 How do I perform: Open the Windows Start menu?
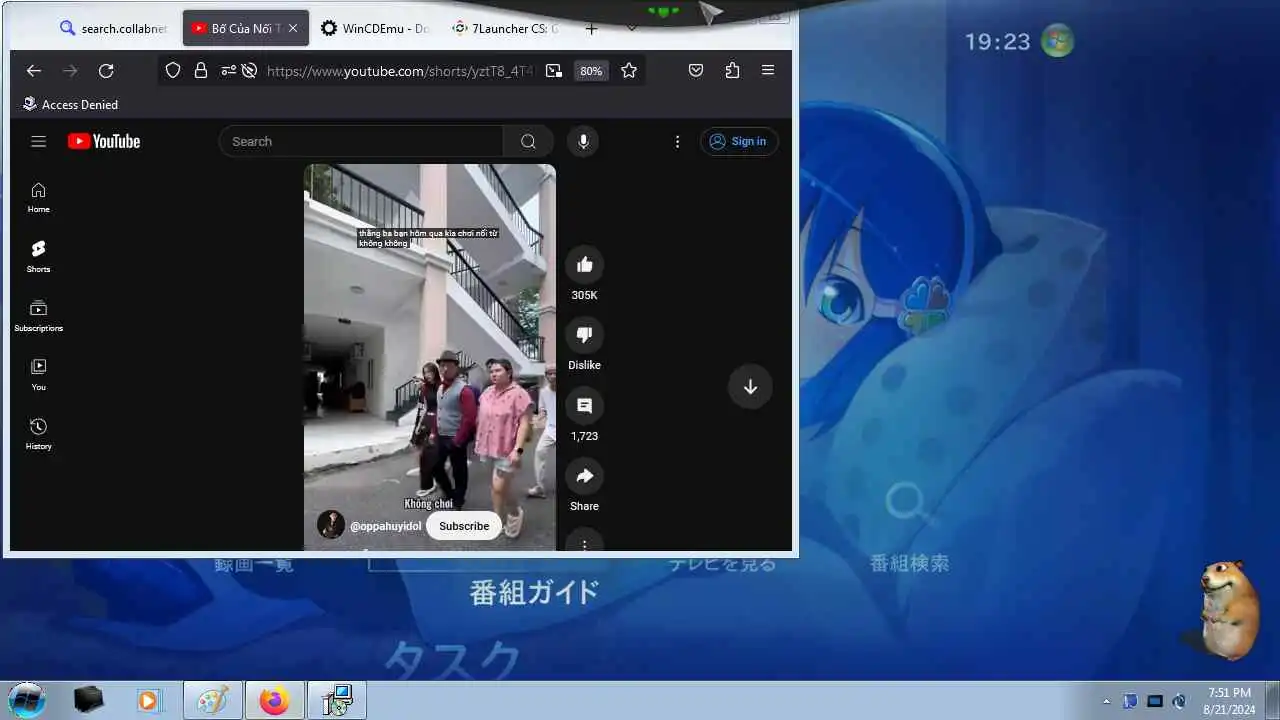pyautogui.click(x=27, y=699)
